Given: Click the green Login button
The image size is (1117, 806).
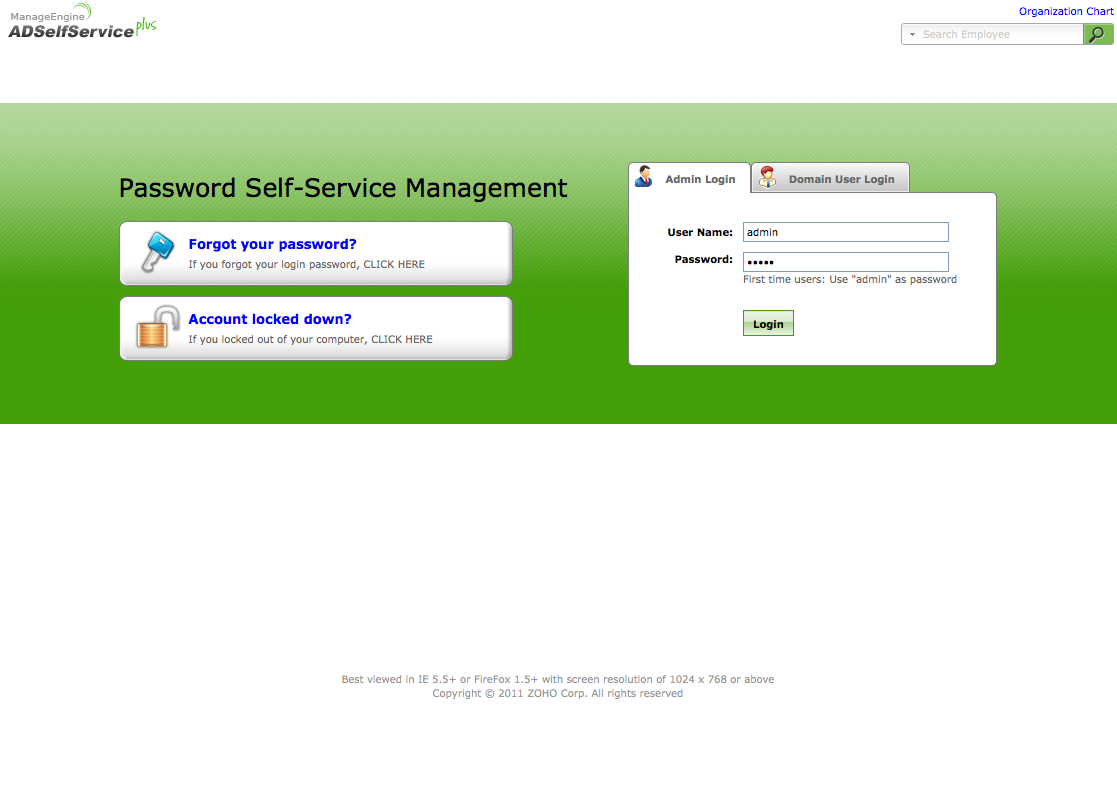Looking at the screenshot, I should click(x=768, y=324).
